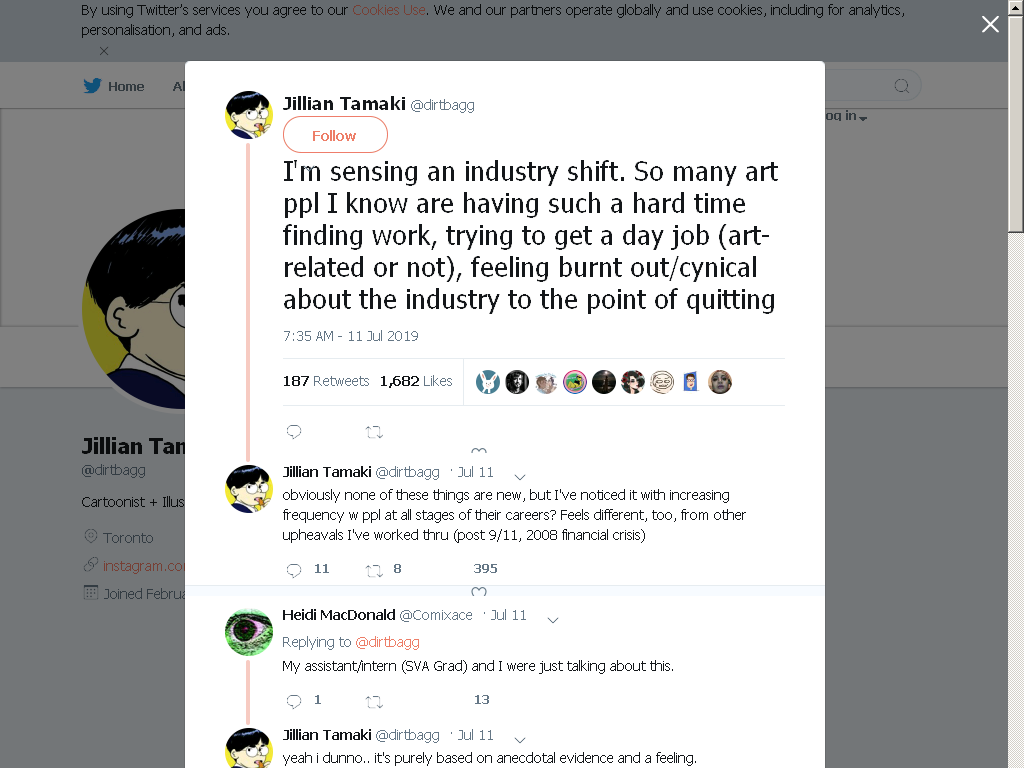The width and height of the screenshot is (1024, 768).
Task: Click the Twitter bird Home icon
Action: (92, 86)
